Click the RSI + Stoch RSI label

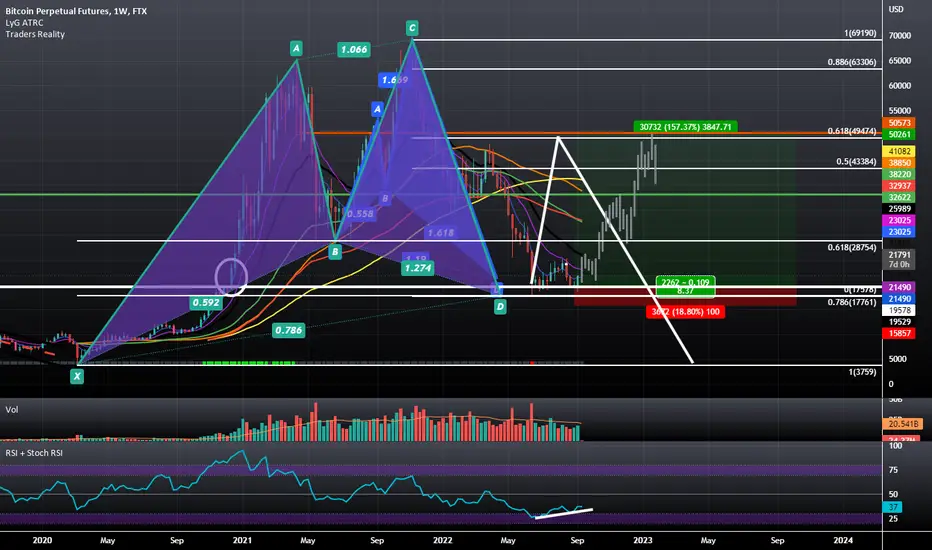coord(34,453)
